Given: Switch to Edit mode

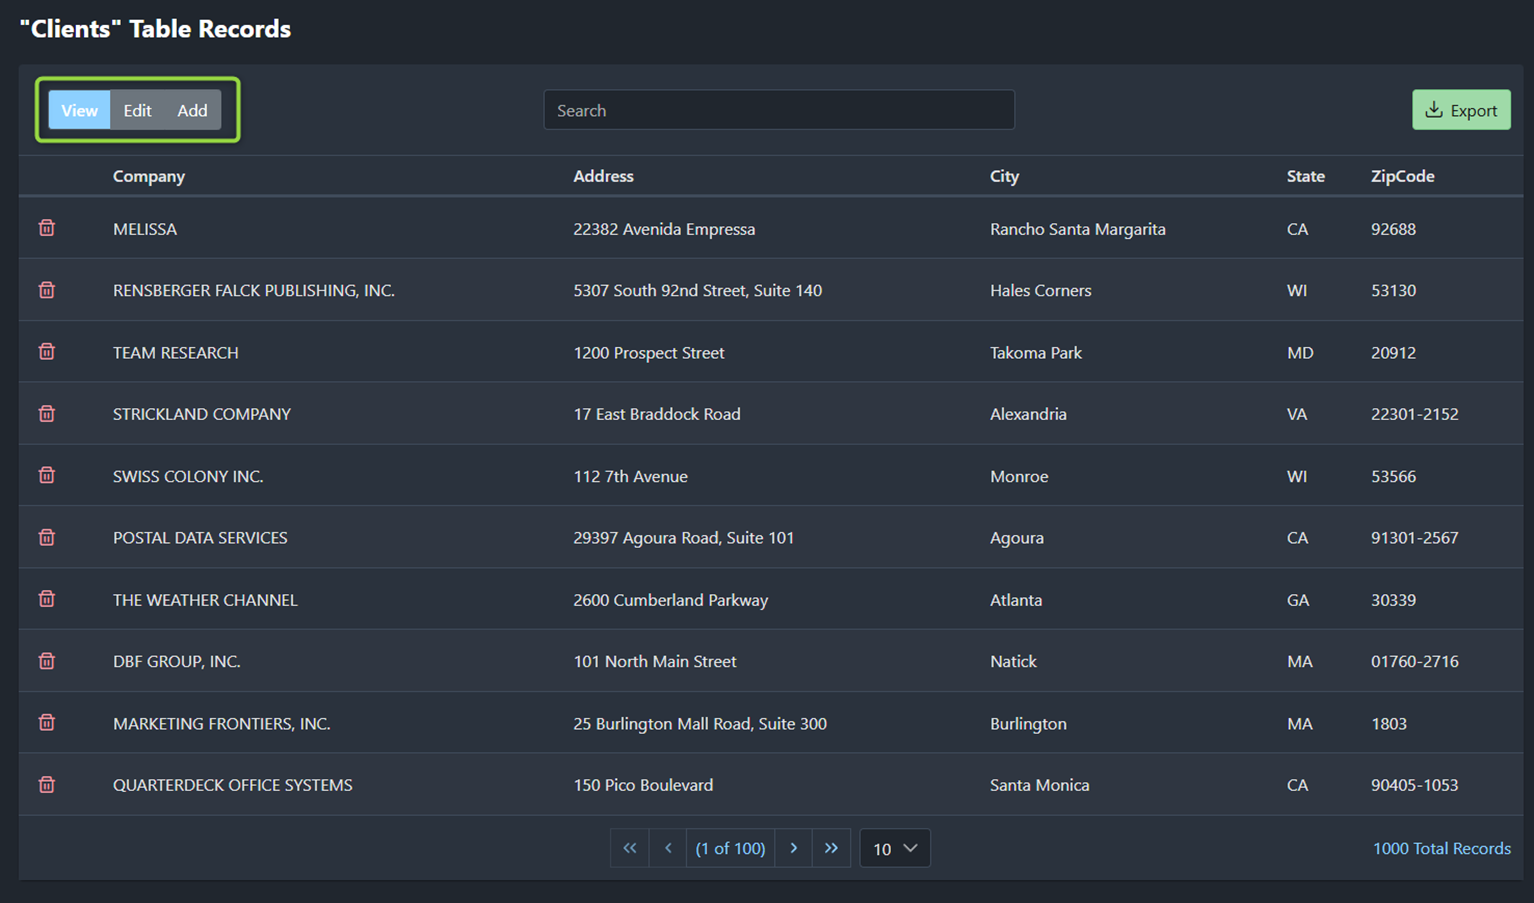Looking at the screenshot, I should (x=137, y=110).
